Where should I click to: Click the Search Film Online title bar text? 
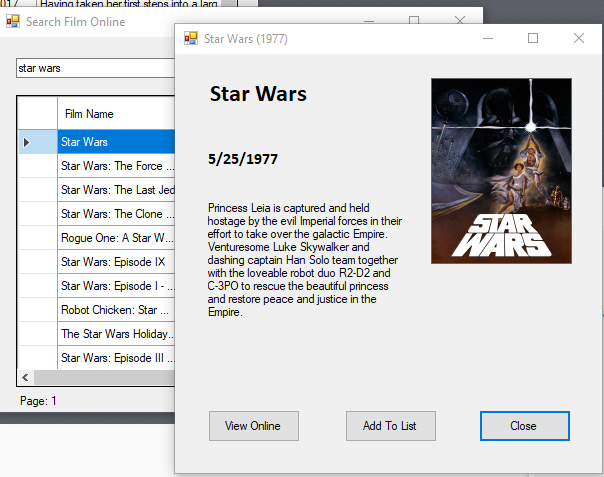point(76,22)
